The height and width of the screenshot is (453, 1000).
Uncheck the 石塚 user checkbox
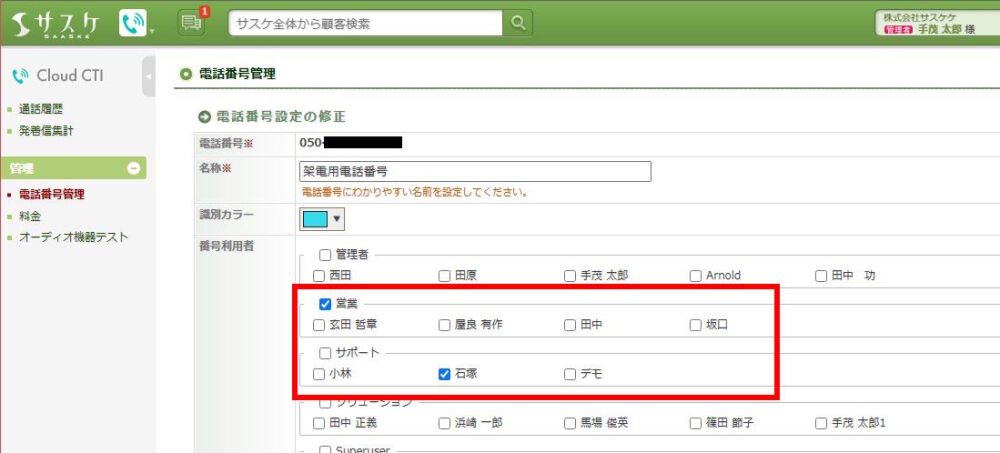445,374
